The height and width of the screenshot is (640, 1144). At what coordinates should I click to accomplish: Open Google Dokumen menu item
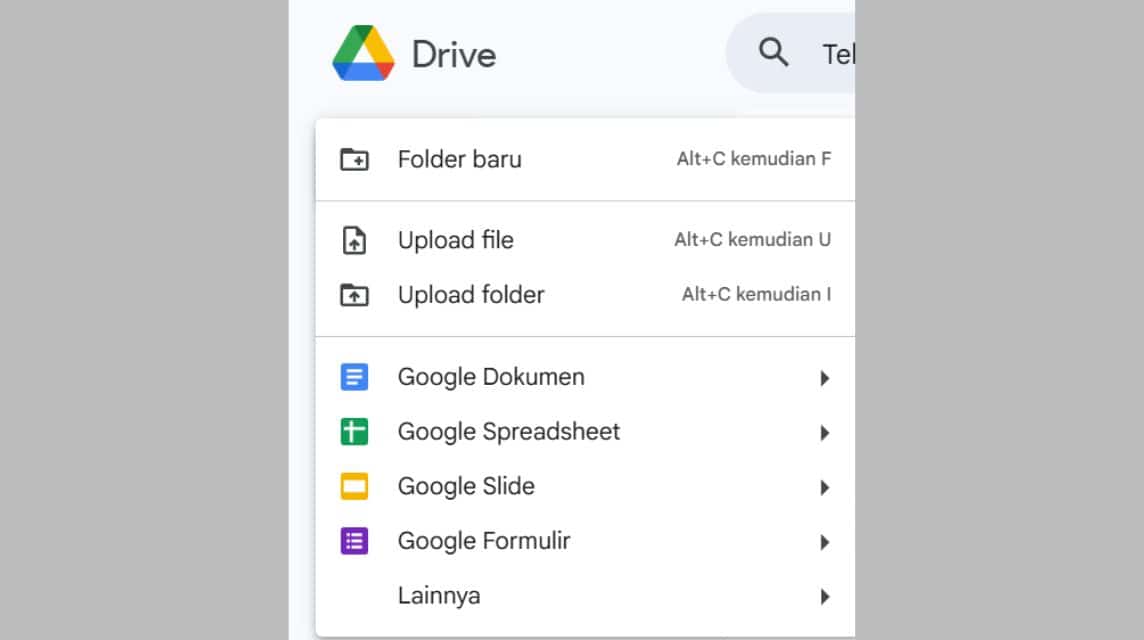(585, 377)
